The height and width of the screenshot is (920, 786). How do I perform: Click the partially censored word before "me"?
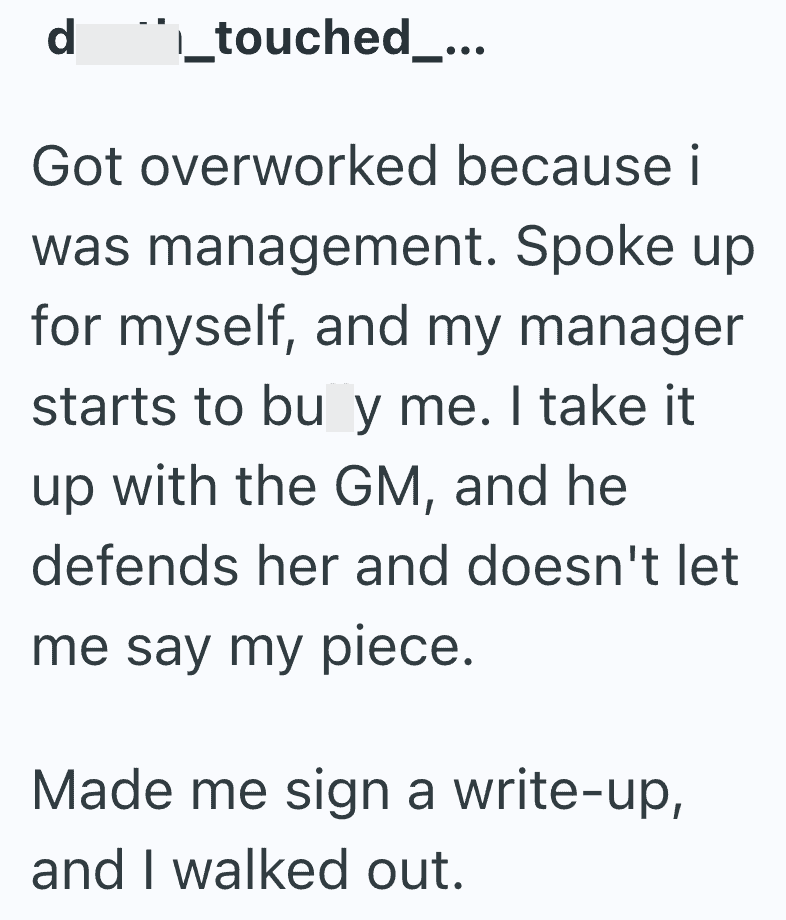[323, 408]
